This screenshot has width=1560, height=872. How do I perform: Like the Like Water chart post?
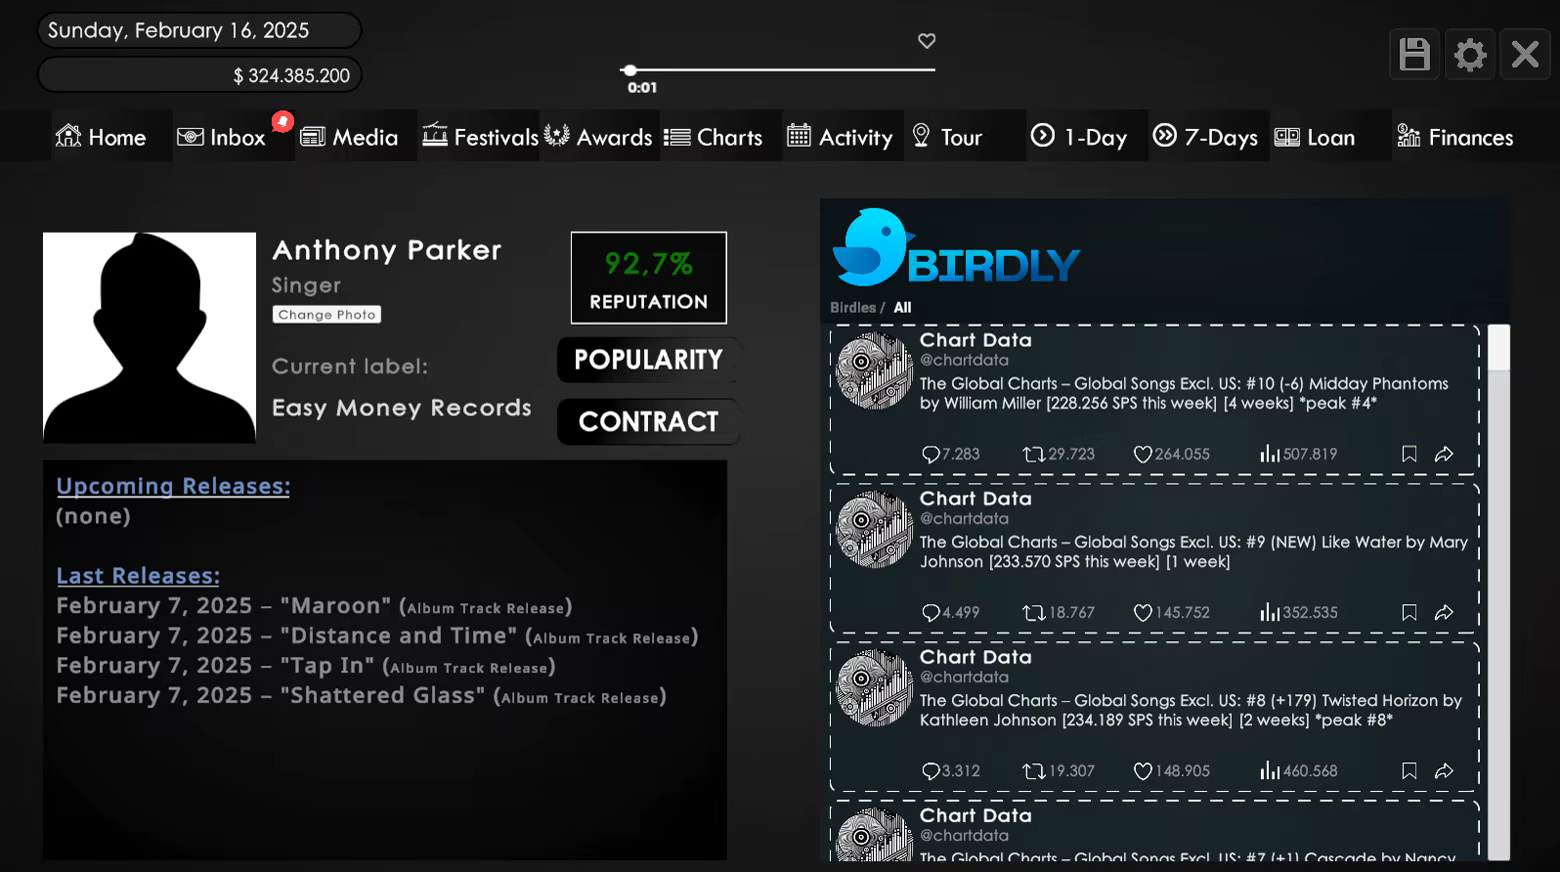point(1142,613)
